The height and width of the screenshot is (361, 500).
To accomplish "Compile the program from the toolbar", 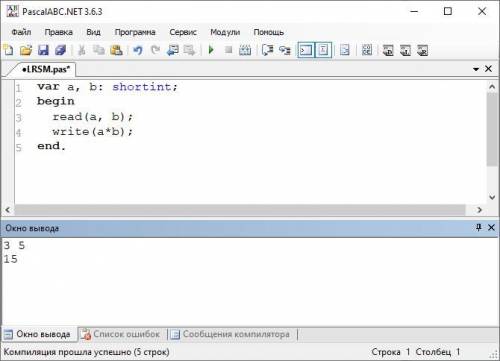I will 245,50.
